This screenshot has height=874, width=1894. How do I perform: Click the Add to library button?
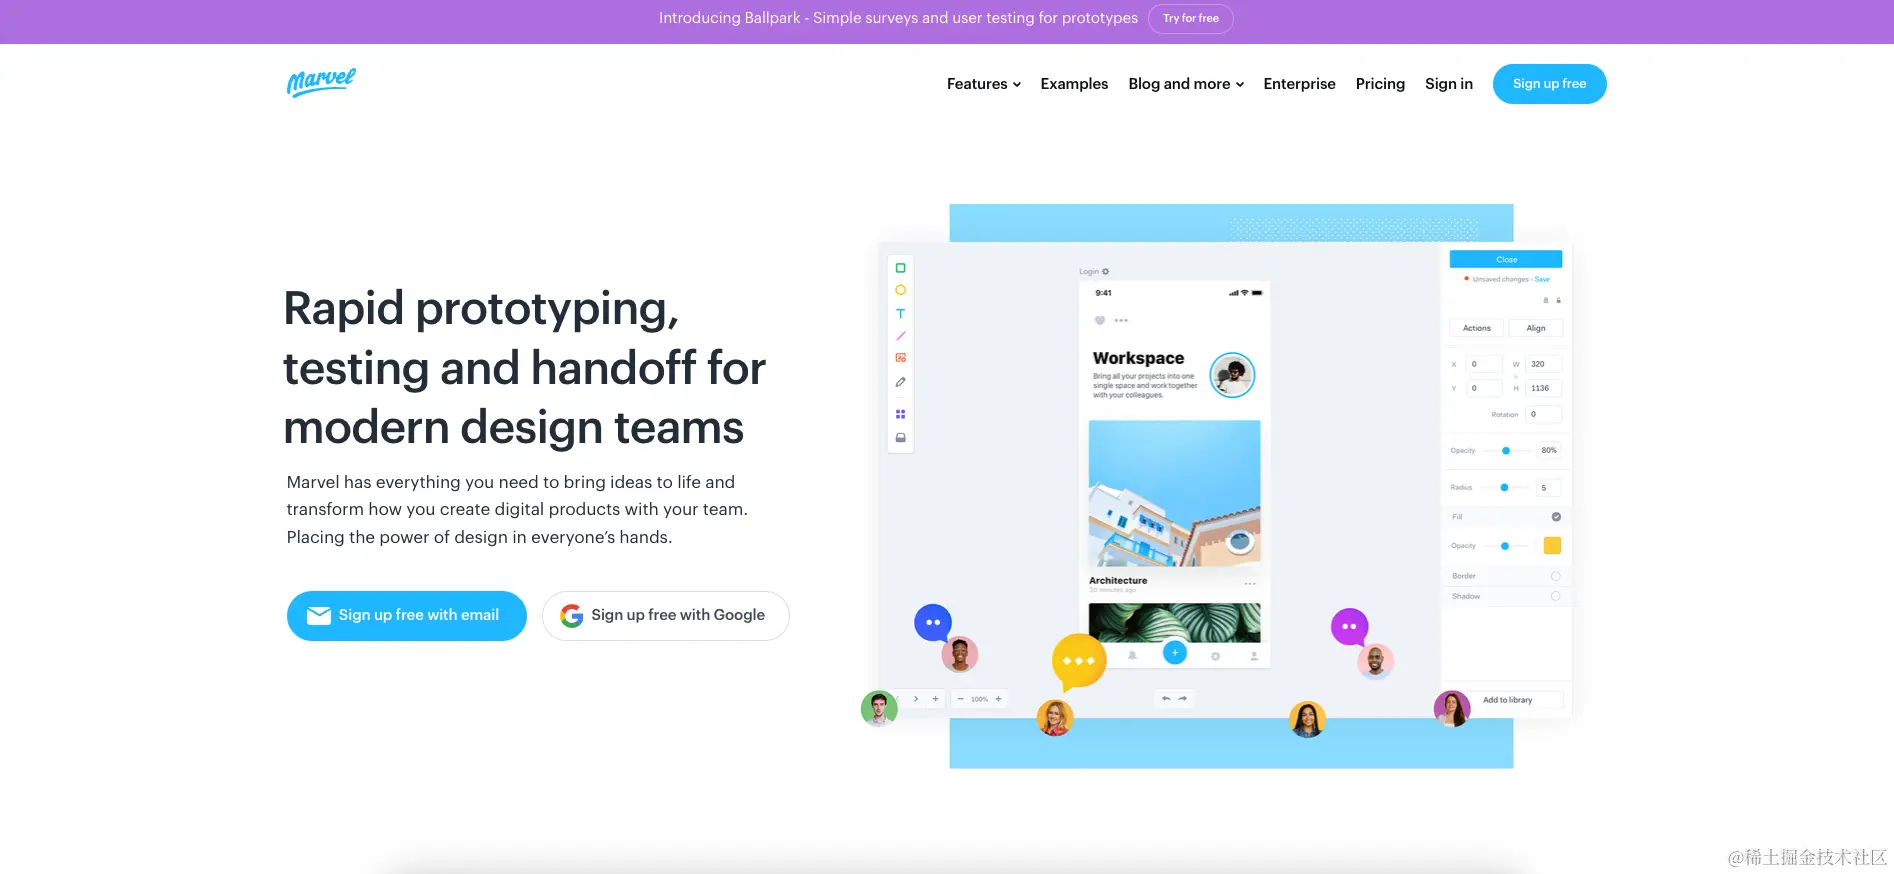coord(1507,700)
